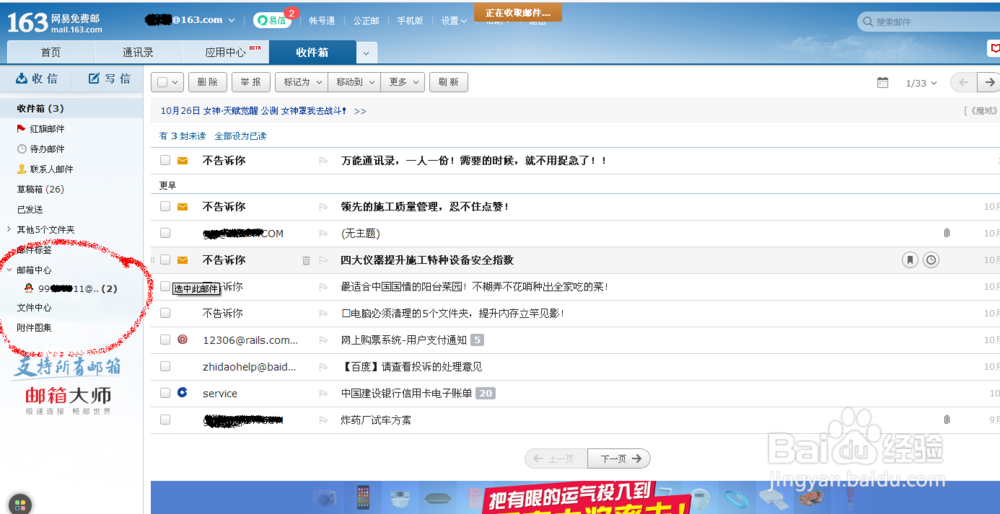Image resolution: width=1000 pixels, height=514 pixels.
Task: Click the trash icon on 四大仪器 email row
Action: click(306, 260)
